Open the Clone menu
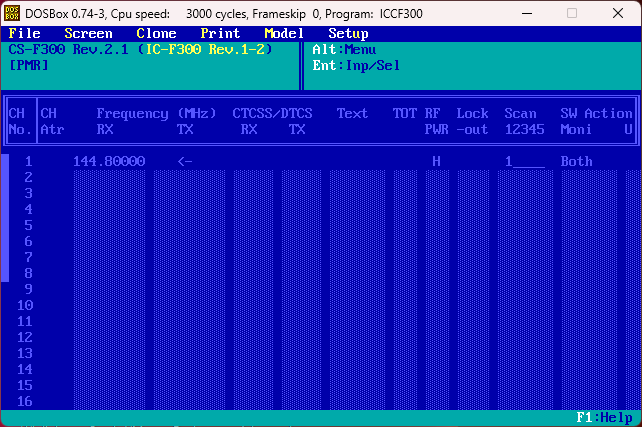The image size is (642, 427). click(156, 33)
